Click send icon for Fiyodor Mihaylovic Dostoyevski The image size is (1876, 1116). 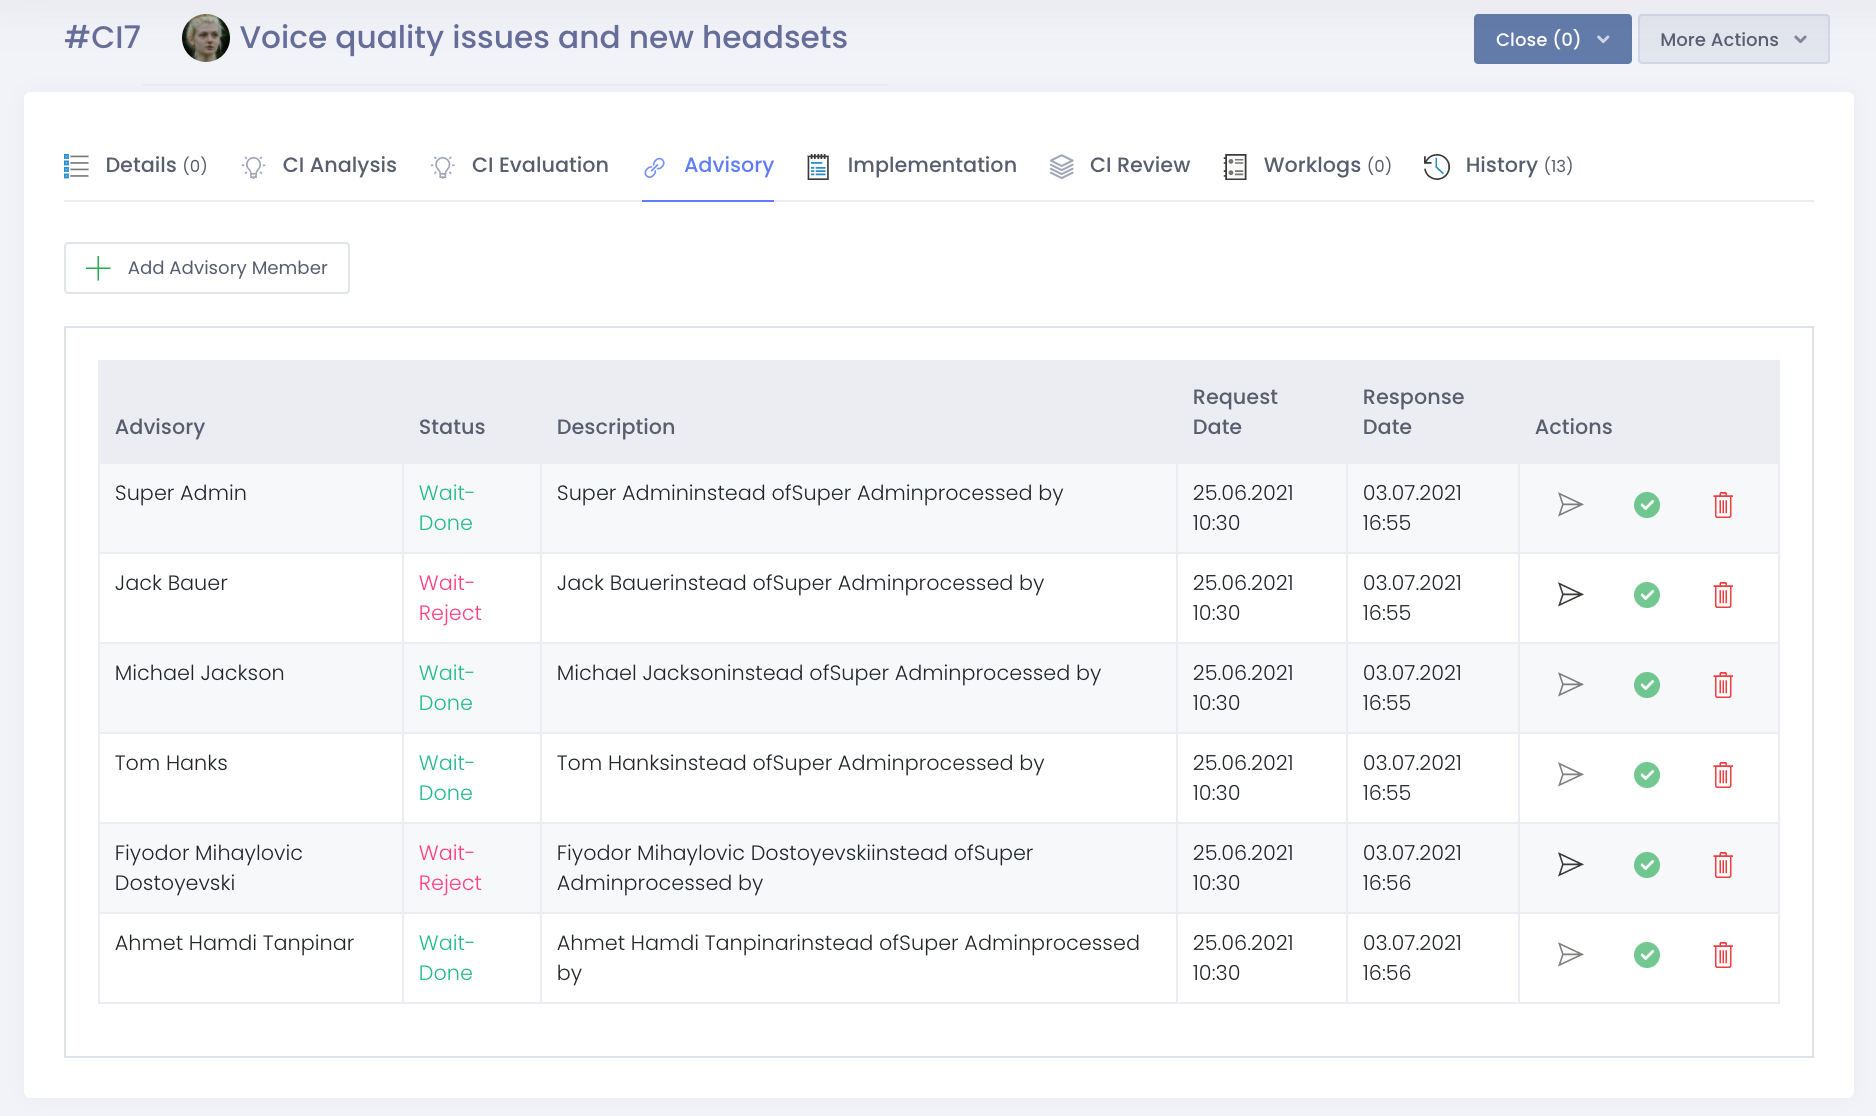tap(1570, 865)
